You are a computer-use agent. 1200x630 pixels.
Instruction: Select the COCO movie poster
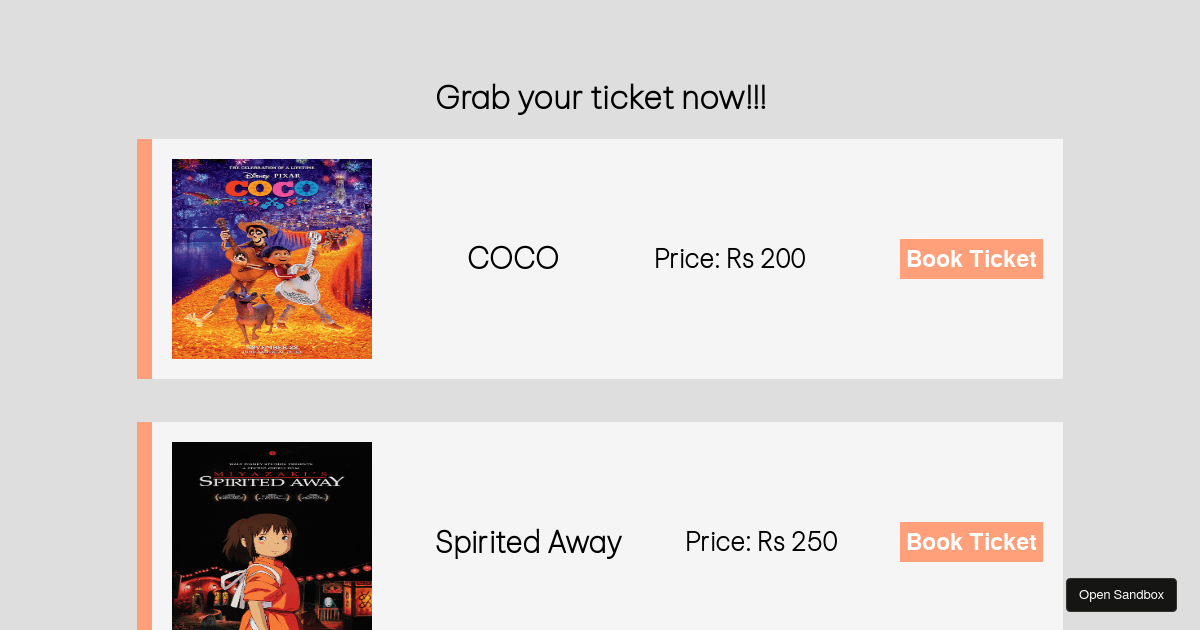[272, 259]
